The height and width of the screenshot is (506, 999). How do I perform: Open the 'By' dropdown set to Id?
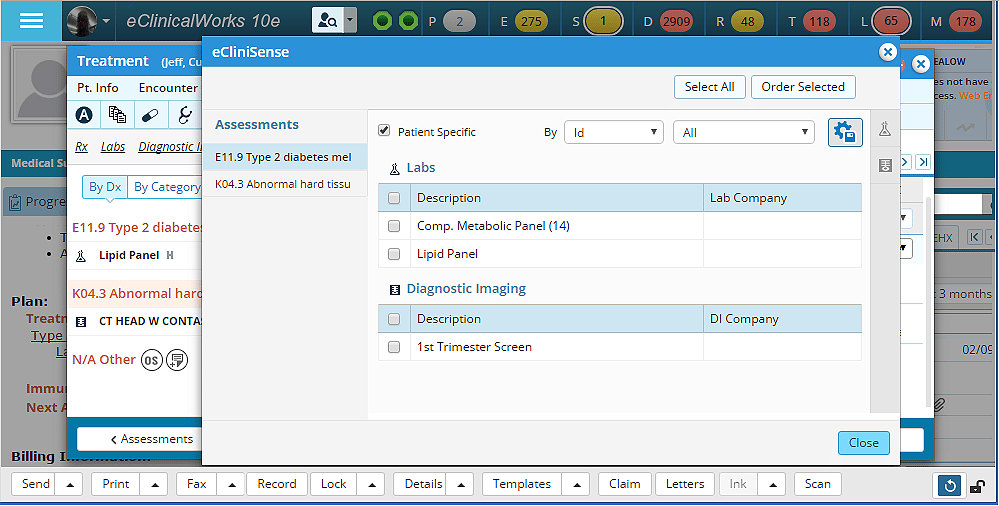pos(614,133)
